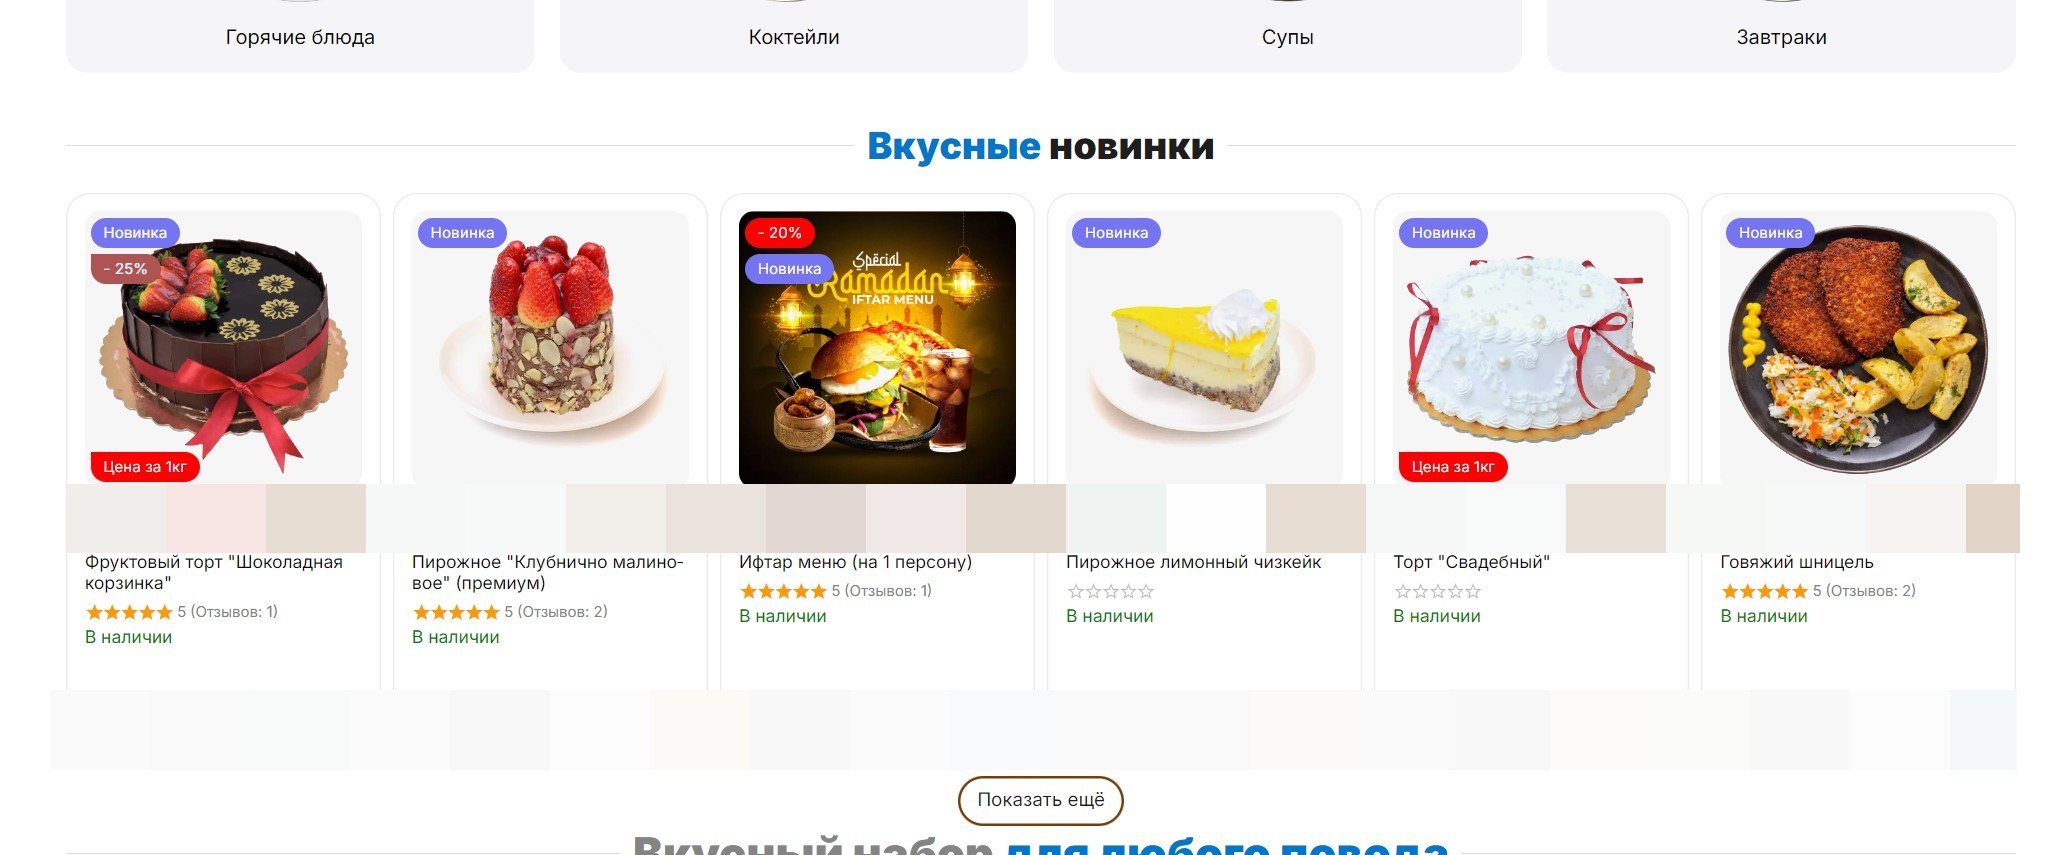Click Новинка badge on lemon cheesecake
The height and width of the screenshot is (855, 2057).
[x=1116, y=233]
